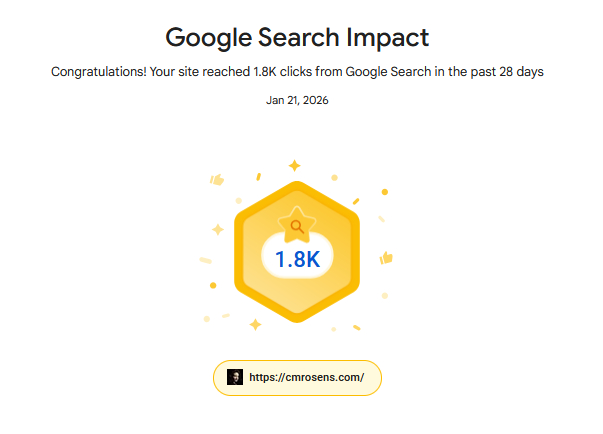Image resolution: width=603 pixels, height=434 pixels.
Task: Click the sparkle star above the badge
Action: coord(294,165)
